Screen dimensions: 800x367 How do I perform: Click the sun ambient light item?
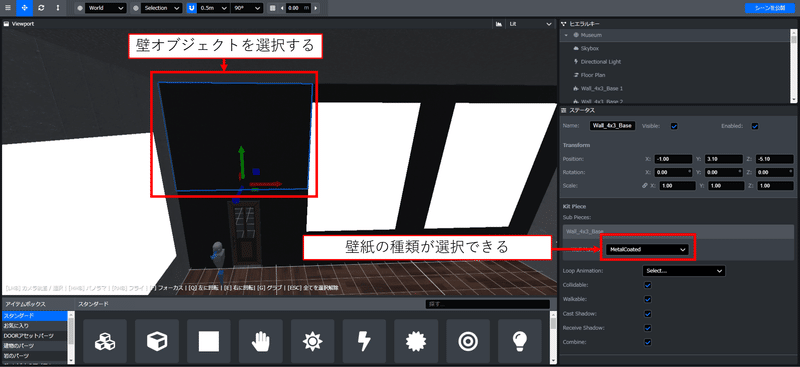[312, 341]
